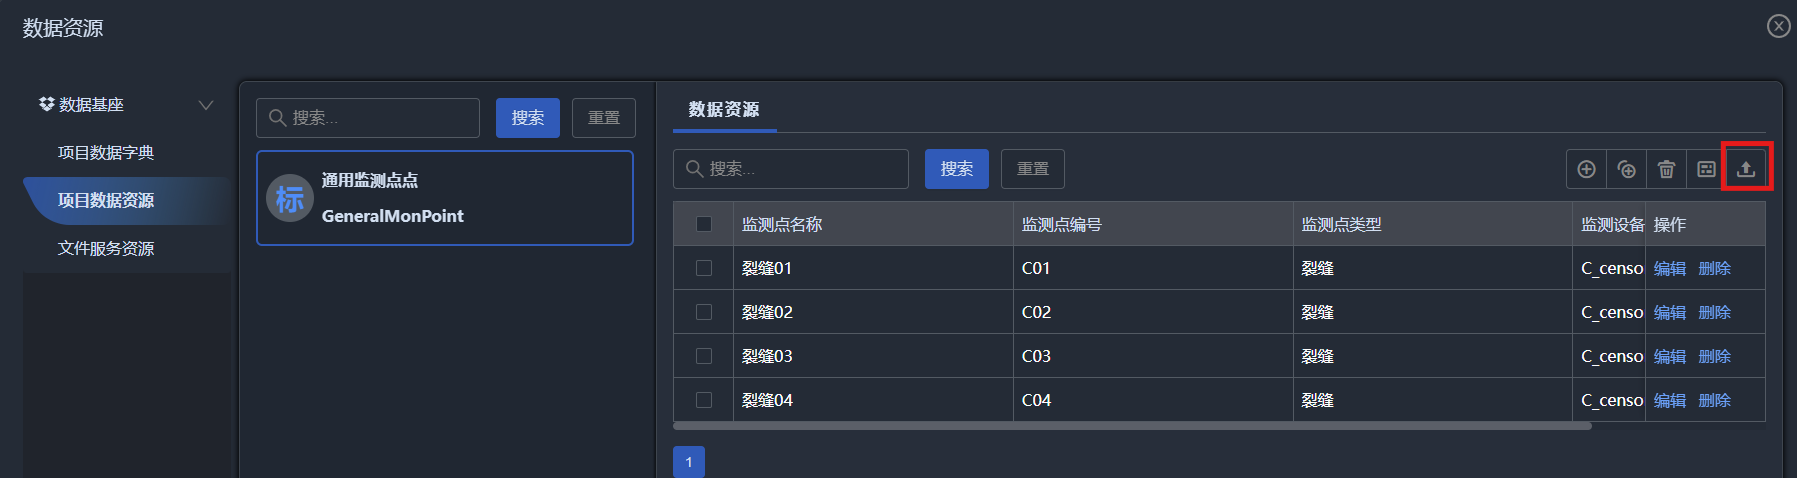Screen dimensions: 1797x478
Task: Open 项目数据字典 in sidebar
Action: click(x=106, y=153)
